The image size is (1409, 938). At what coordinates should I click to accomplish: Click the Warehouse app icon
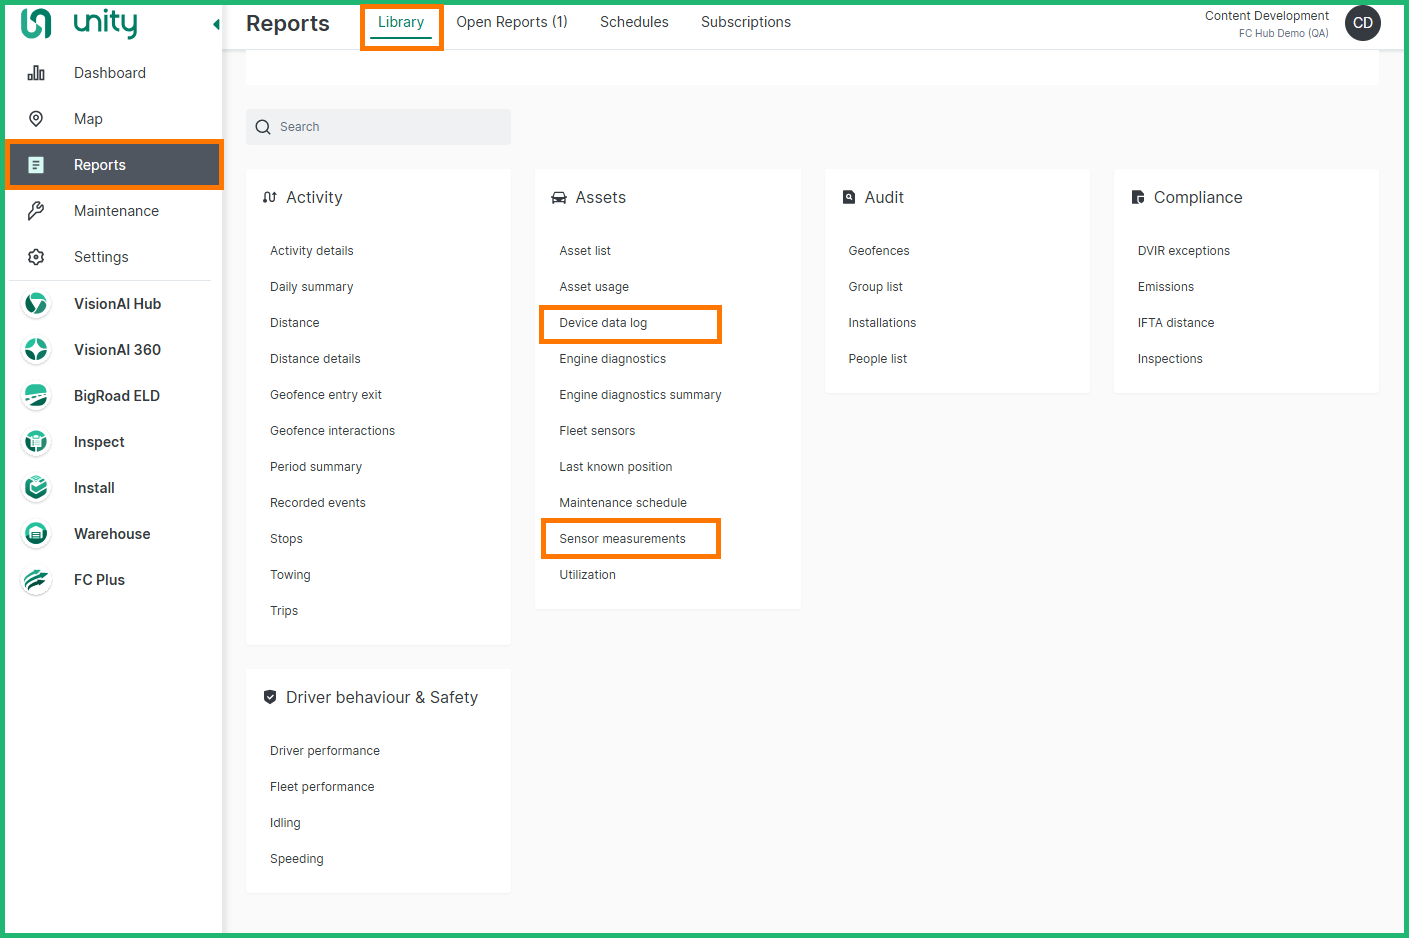pos(36,534)
